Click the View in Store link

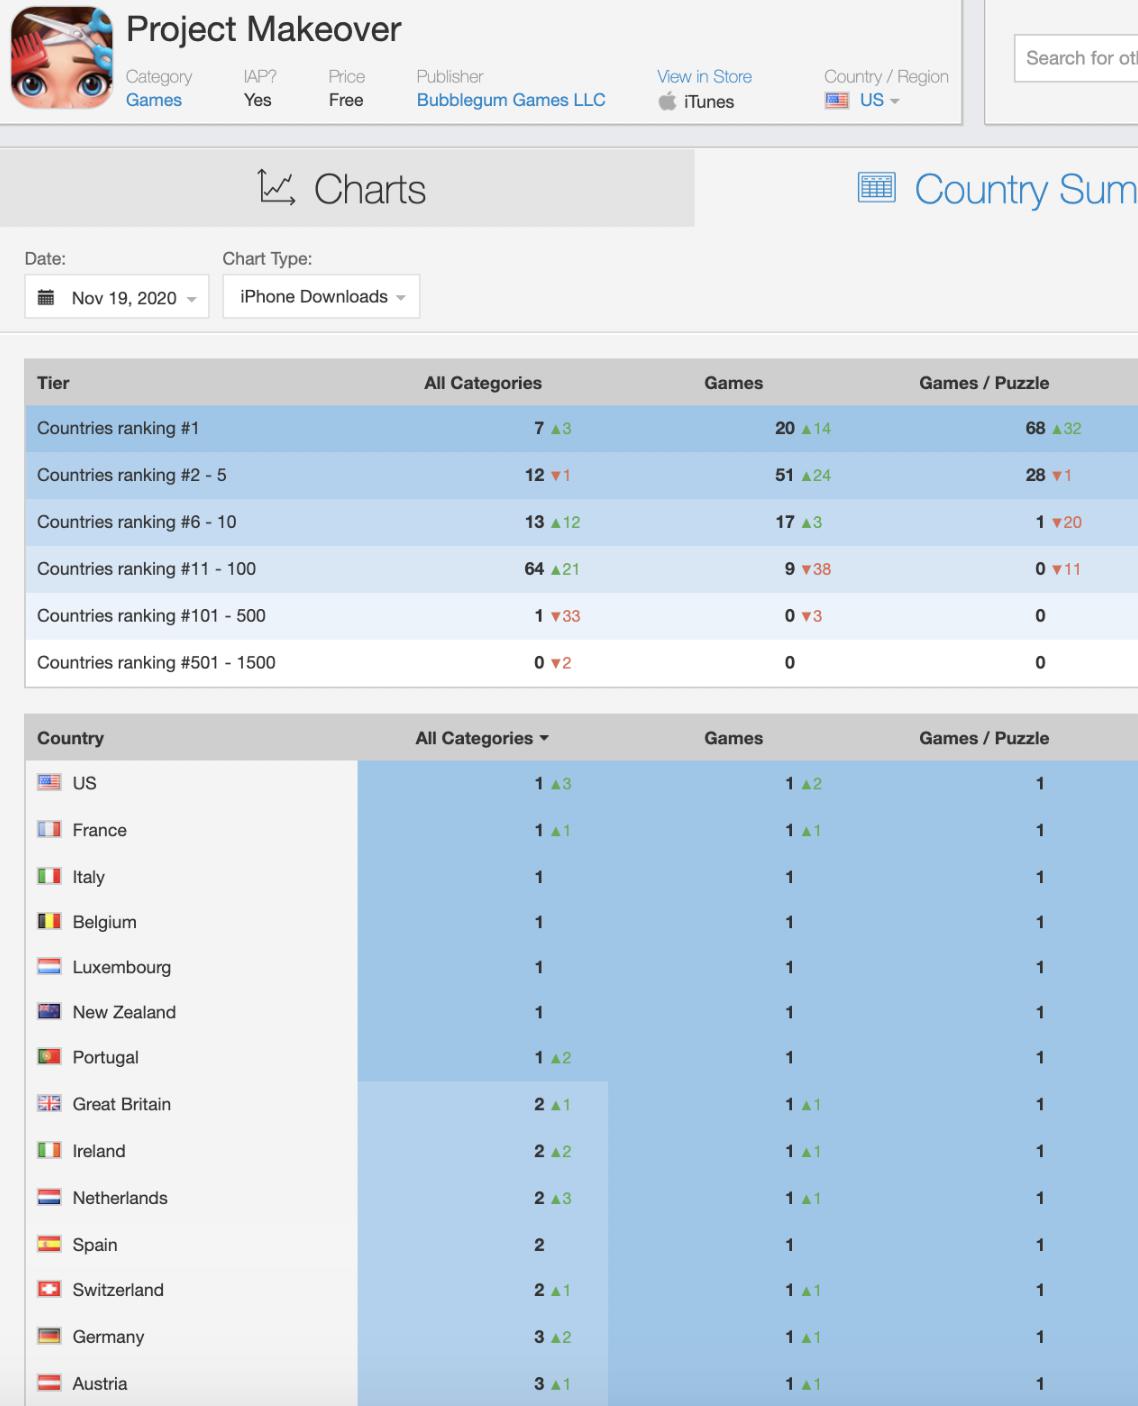click(704, 77)
